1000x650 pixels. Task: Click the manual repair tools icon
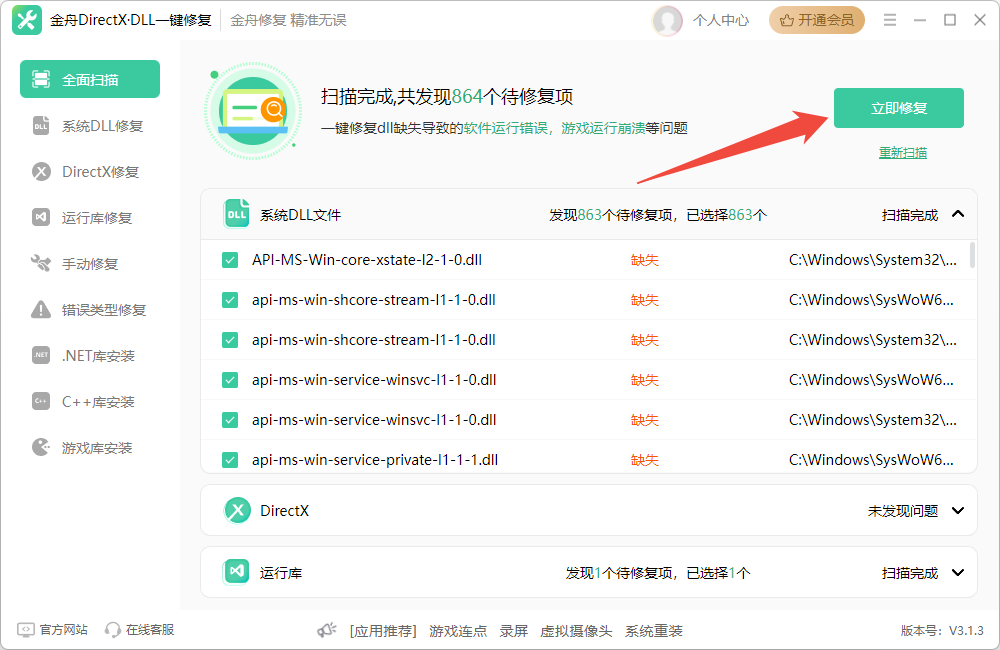41,263
